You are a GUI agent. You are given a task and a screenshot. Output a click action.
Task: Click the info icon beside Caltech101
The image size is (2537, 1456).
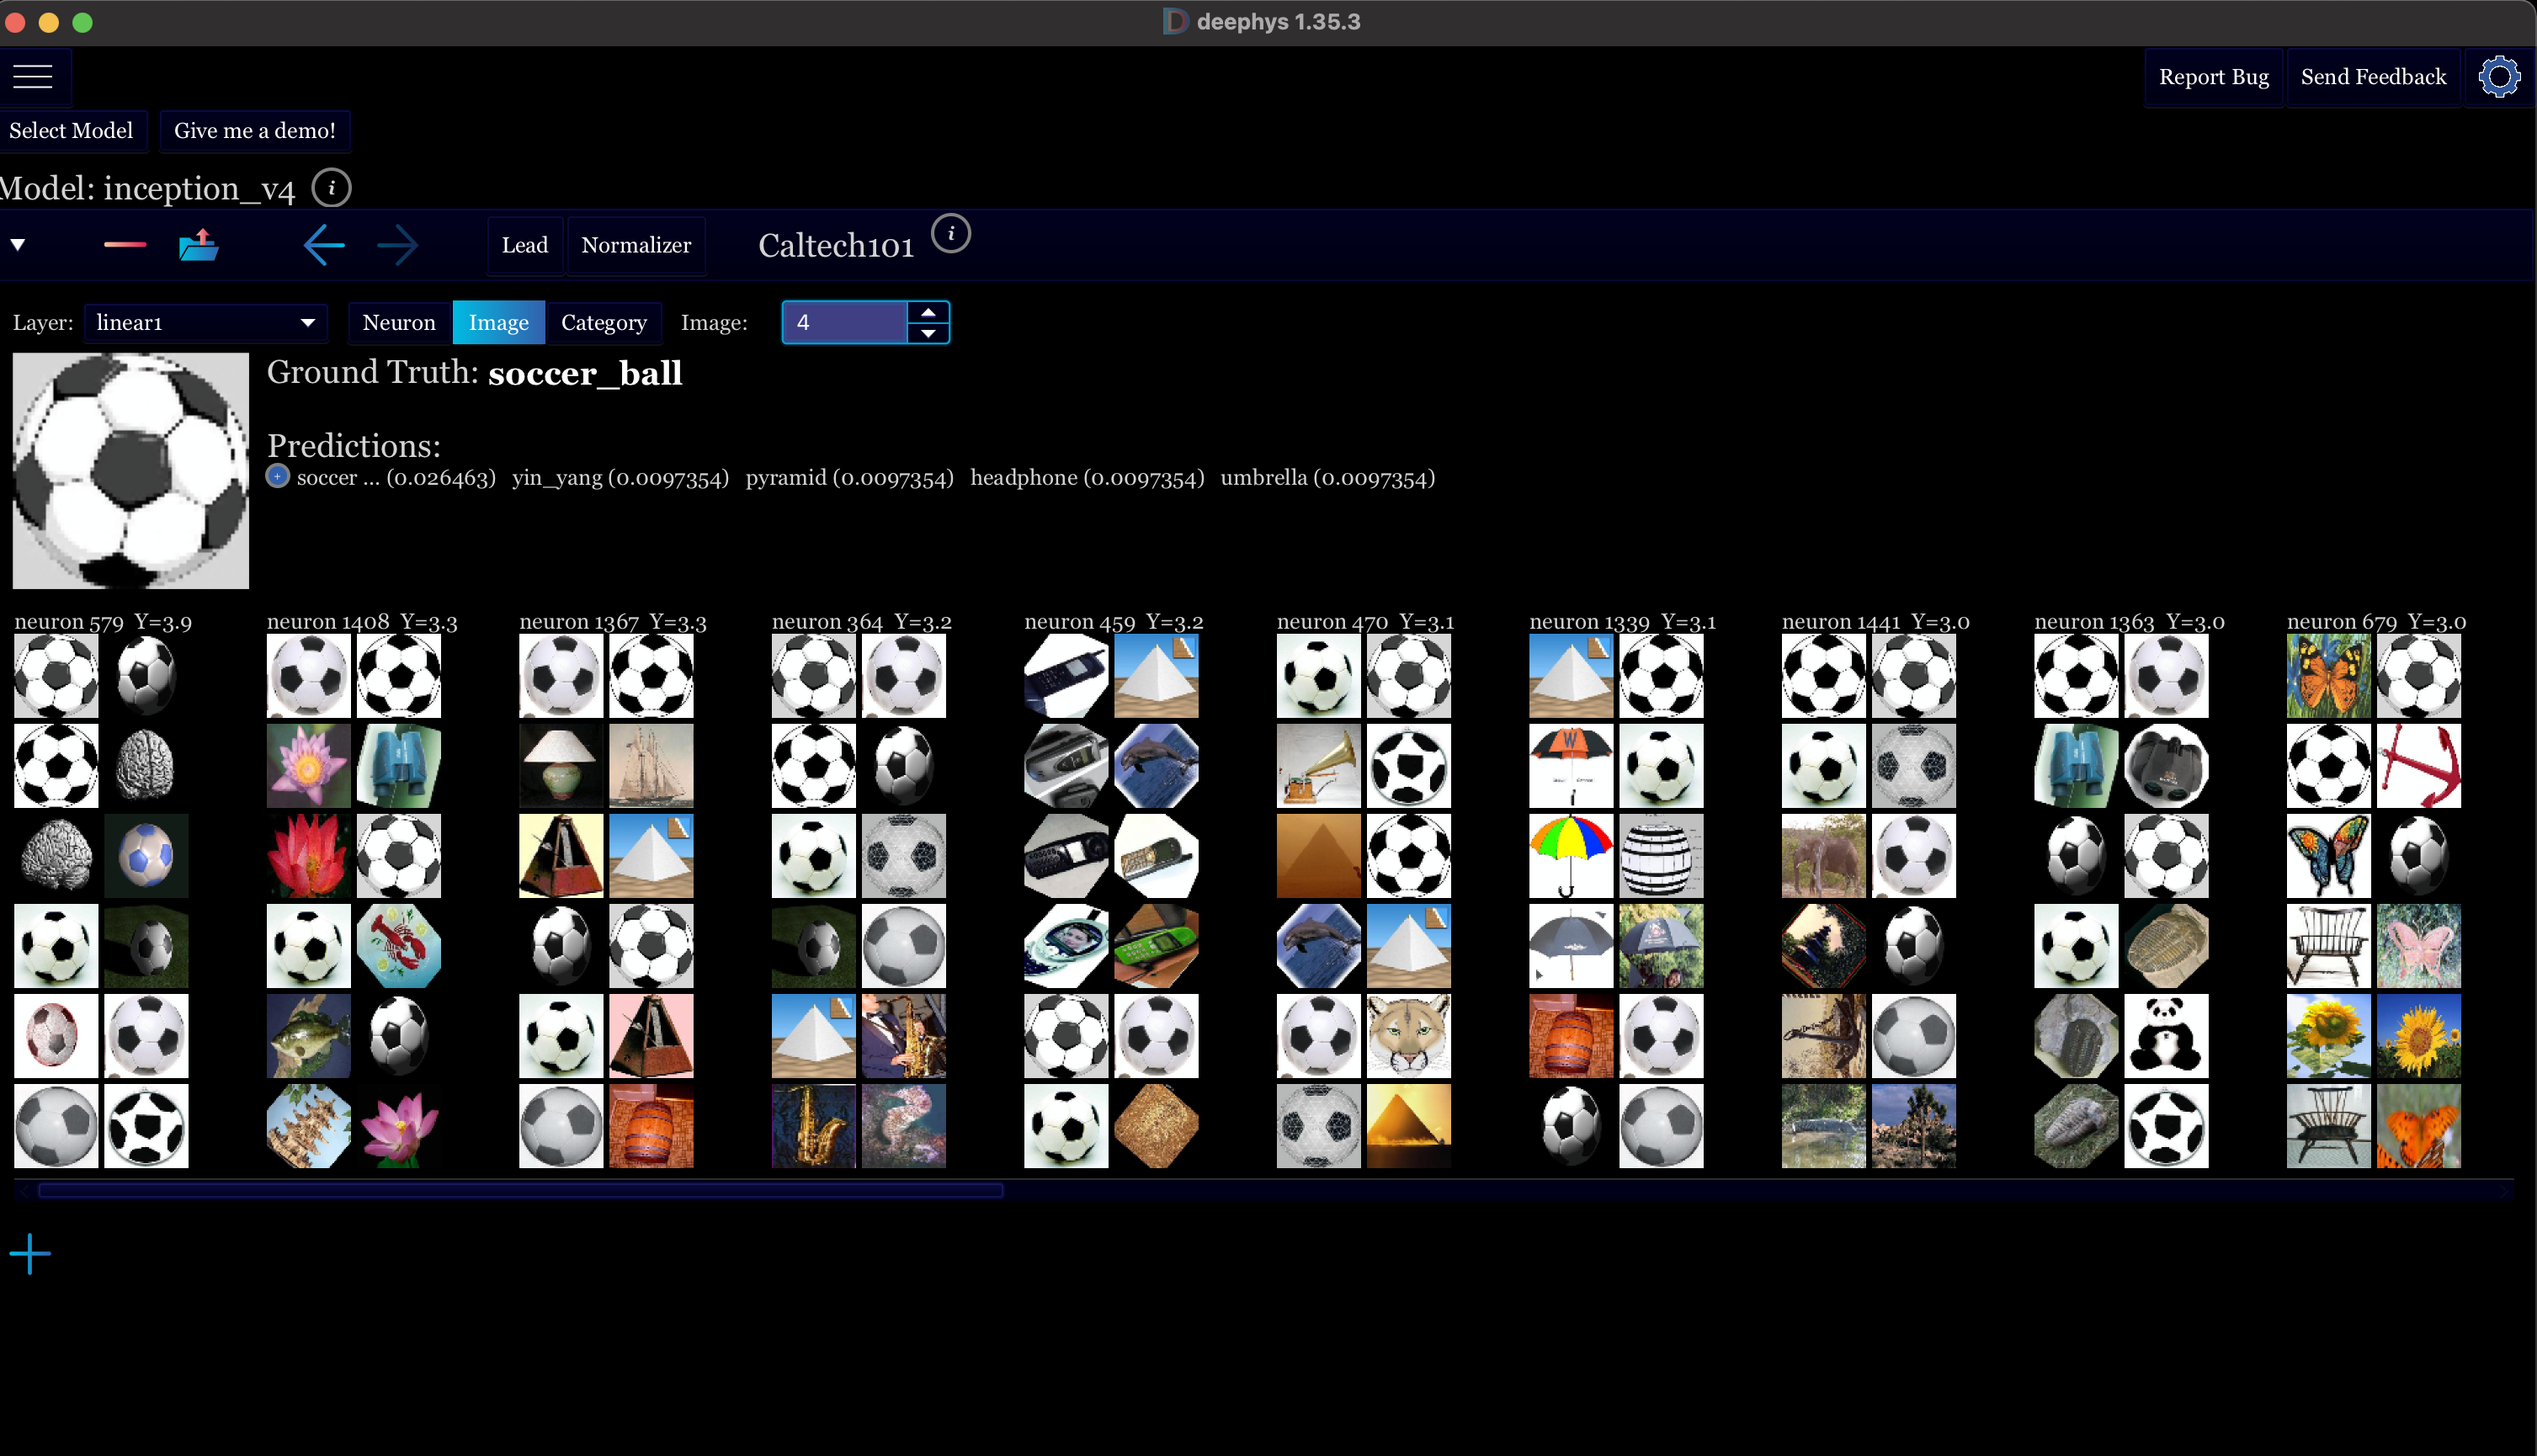pyautogui.click(x=950, y=234)
